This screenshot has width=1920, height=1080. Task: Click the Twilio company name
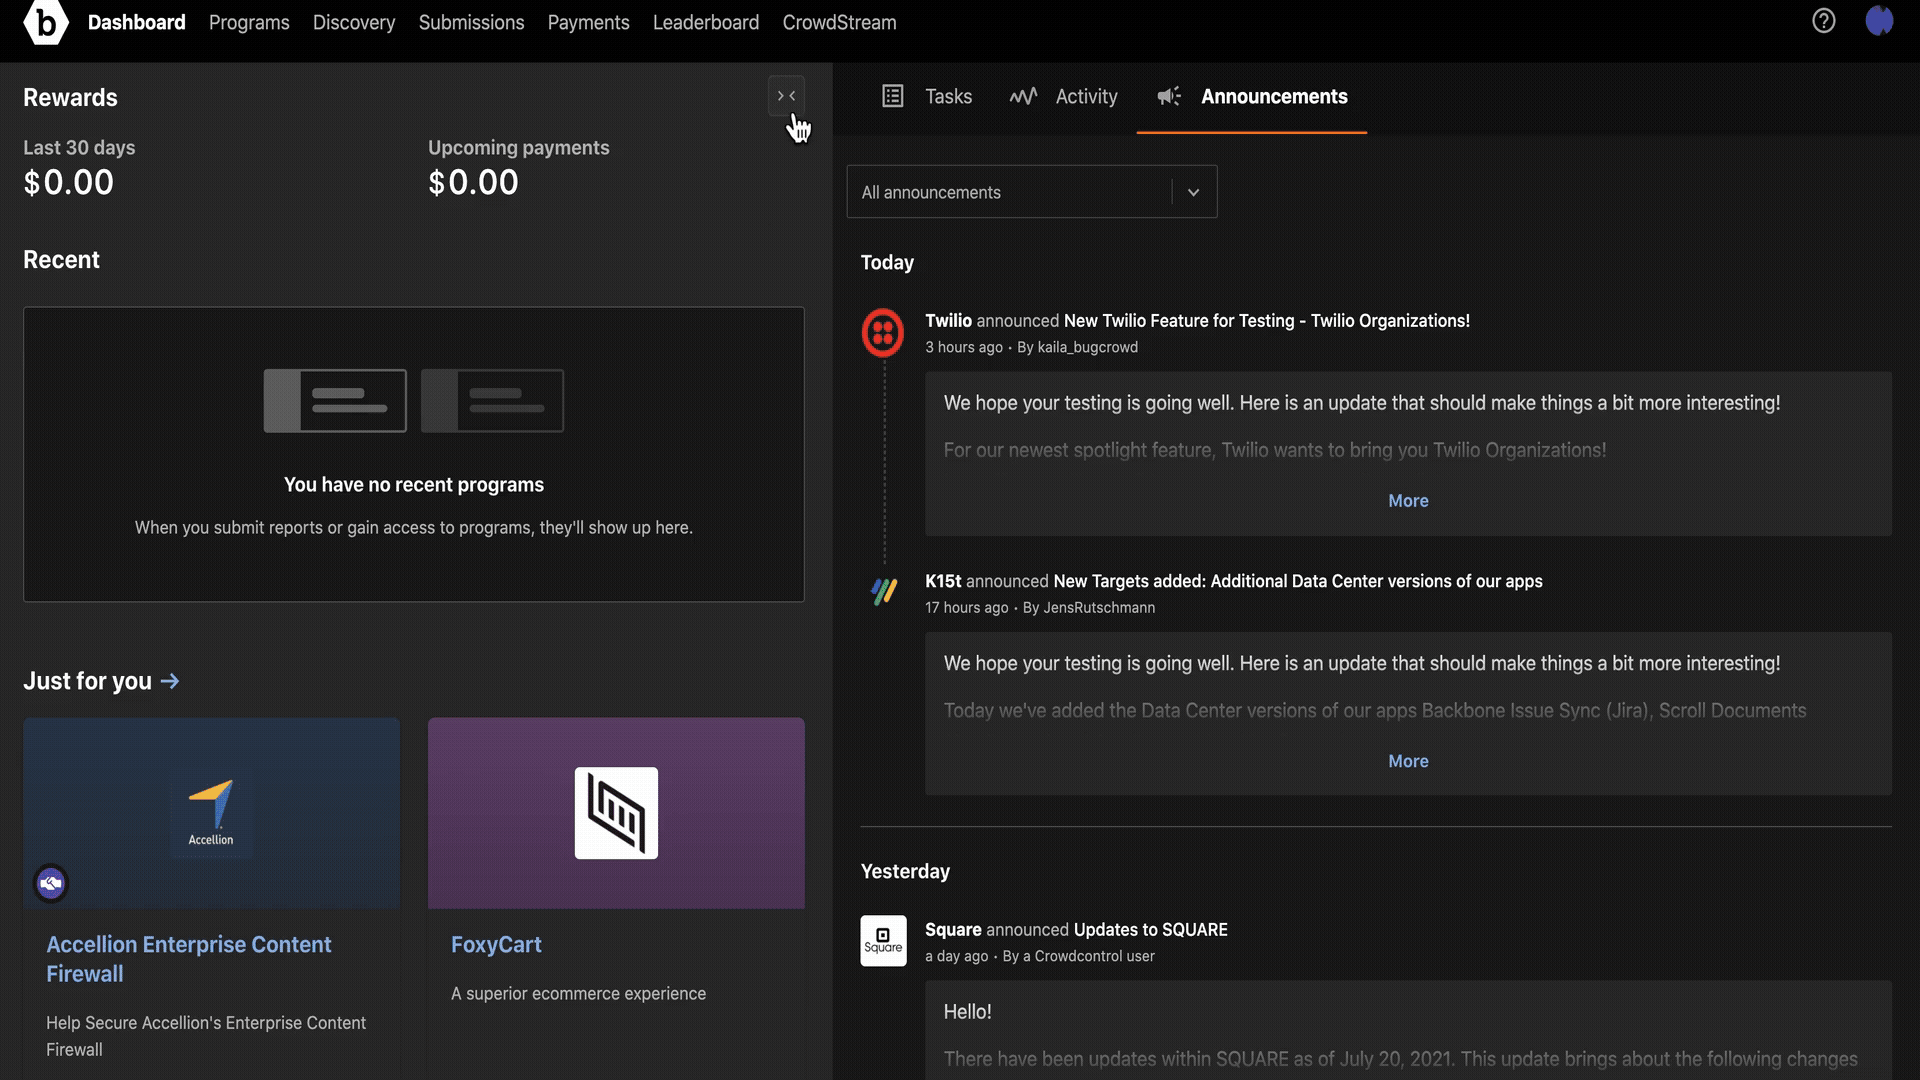(948, 321)
